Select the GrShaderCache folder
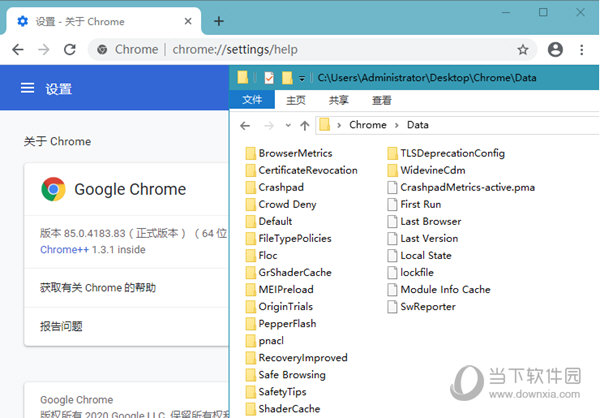600x418 pixels. click(x=289, y=273)
